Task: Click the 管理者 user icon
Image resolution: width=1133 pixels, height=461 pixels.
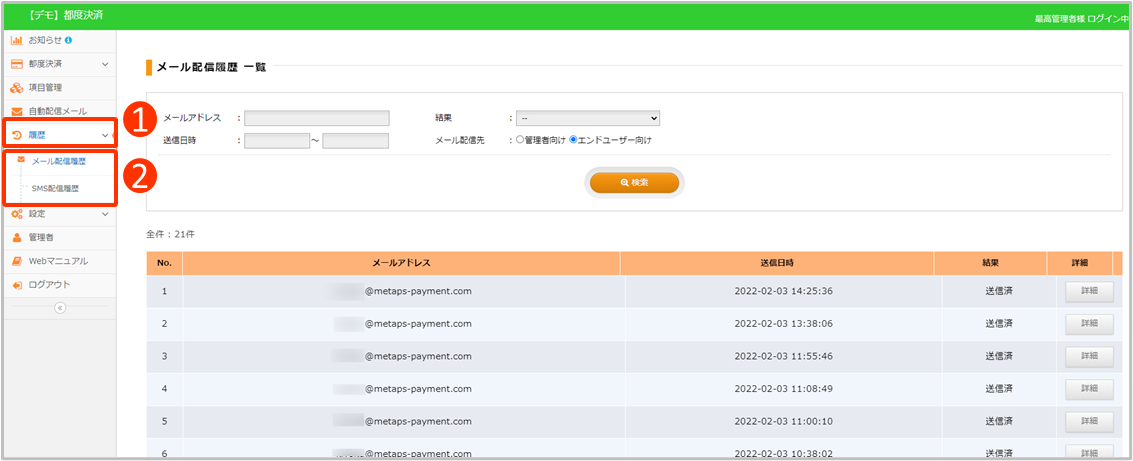Action: (x=17, y=238)
